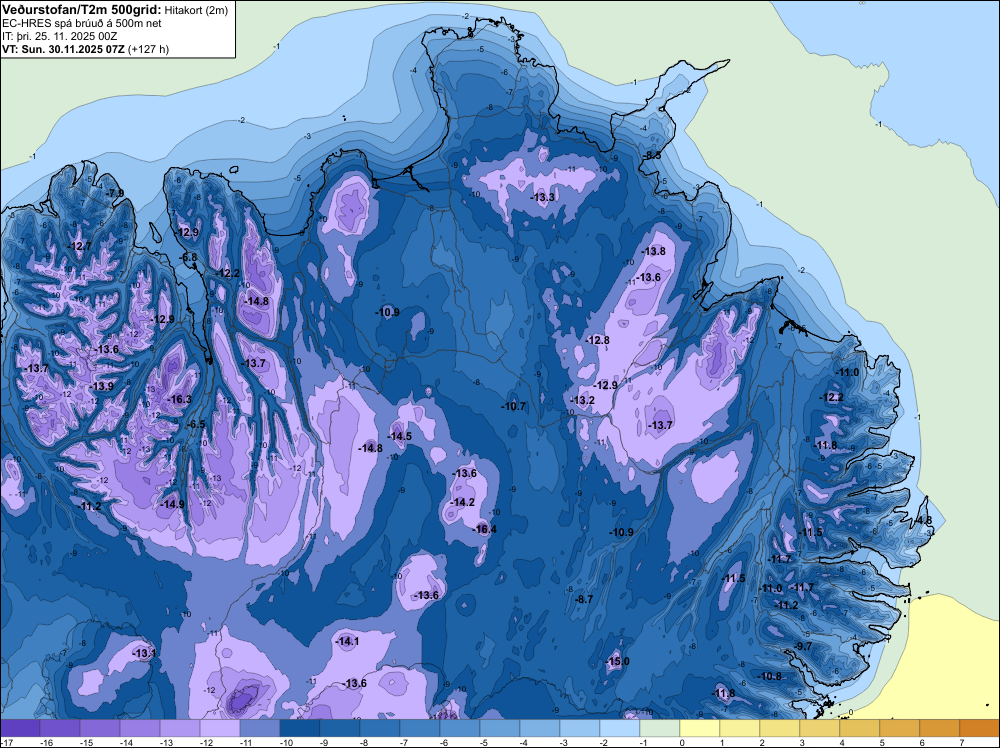Click the -7.9 temperature label
Viewport: 1000px width, 748px height.
tap(115, 193)
